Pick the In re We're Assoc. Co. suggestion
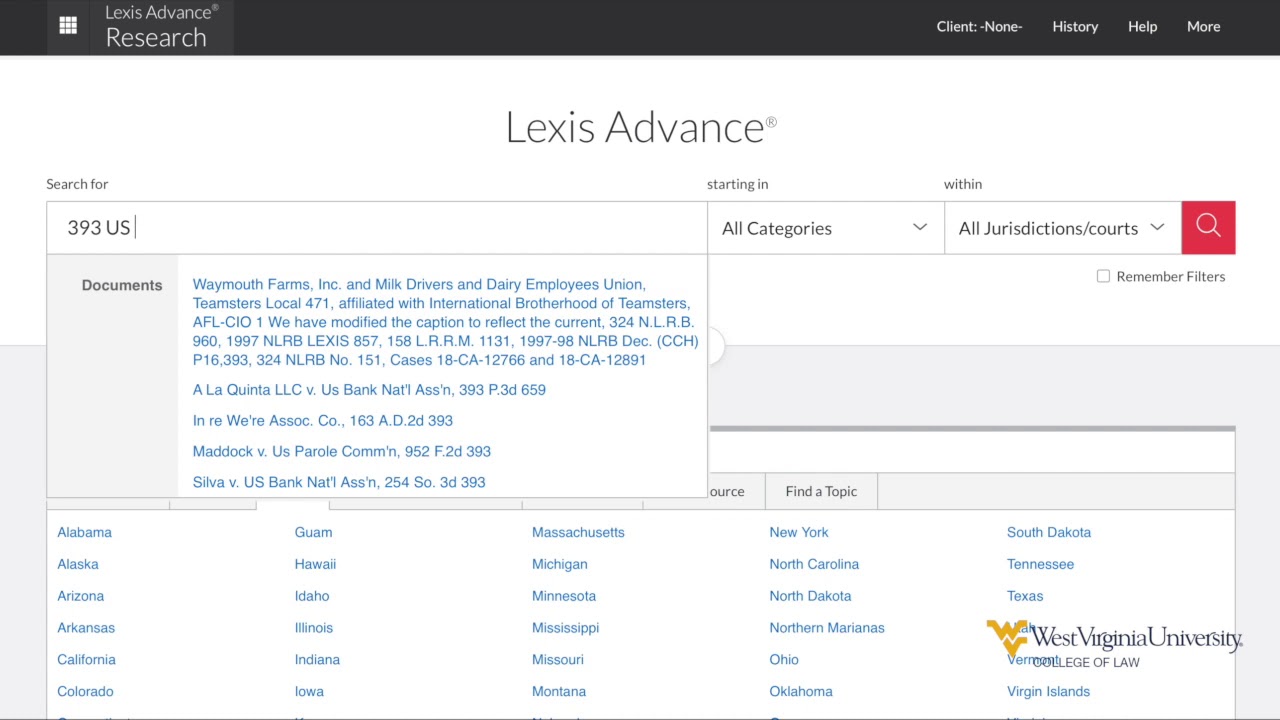 coord(322,421)
